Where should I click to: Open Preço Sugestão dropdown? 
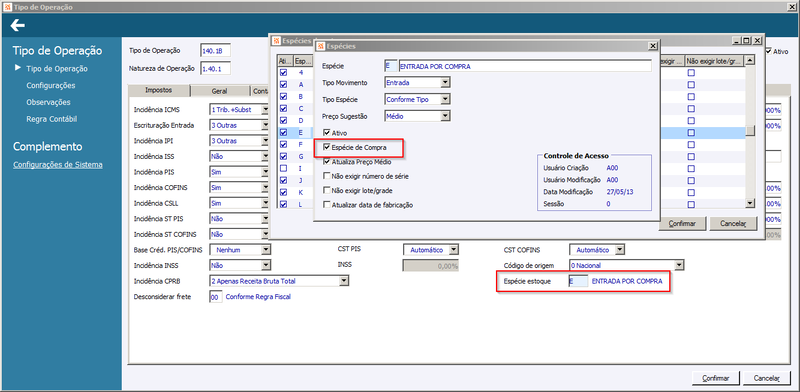click(445, 116)
